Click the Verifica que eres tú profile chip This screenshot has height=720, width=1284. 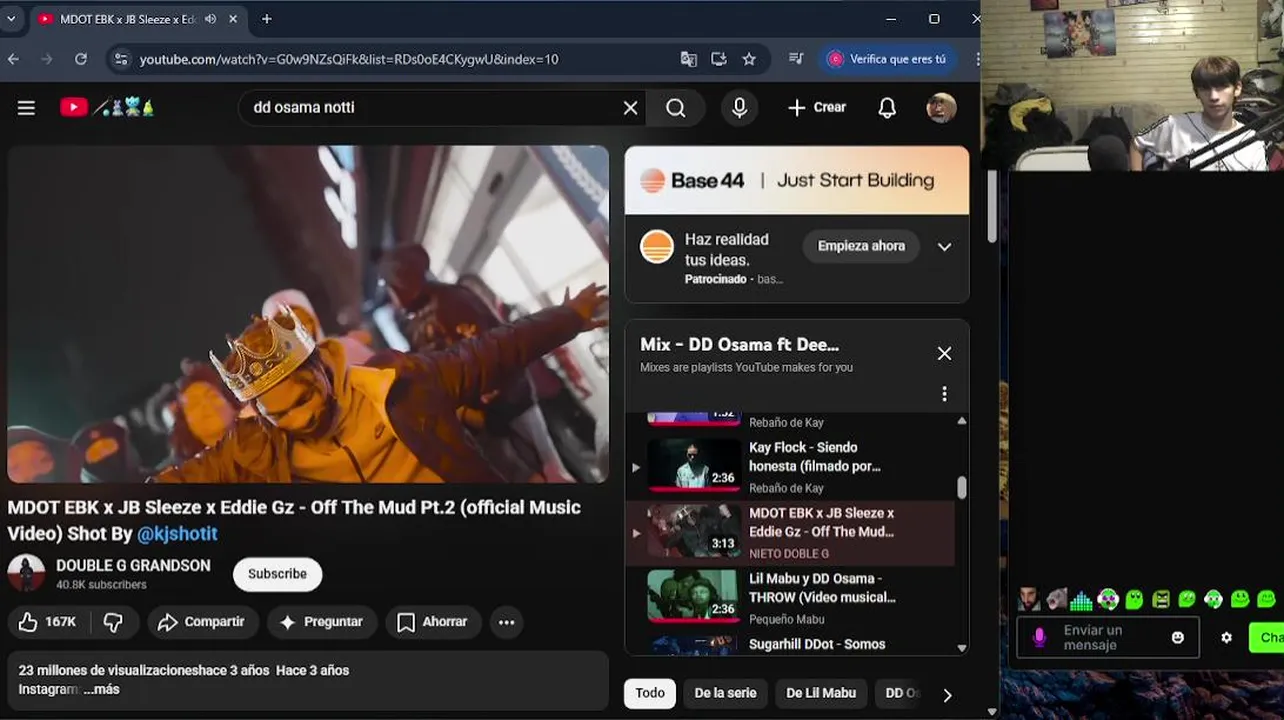coord(887,59)
